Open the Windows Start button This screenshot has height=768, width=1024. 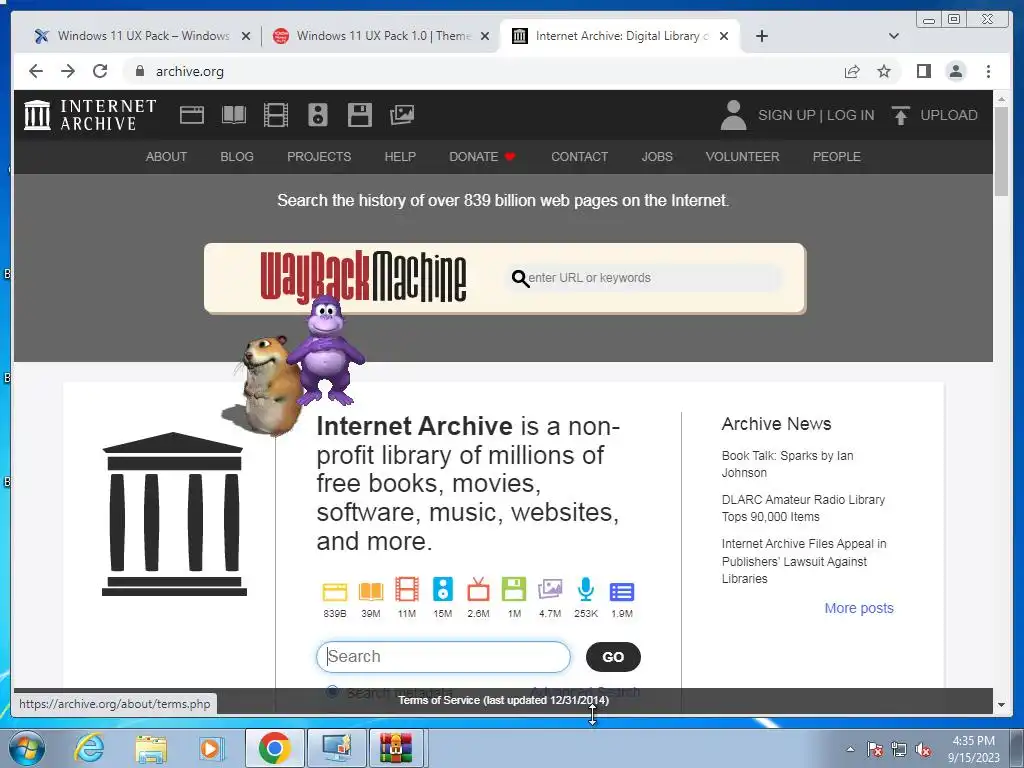pos(26,748)
